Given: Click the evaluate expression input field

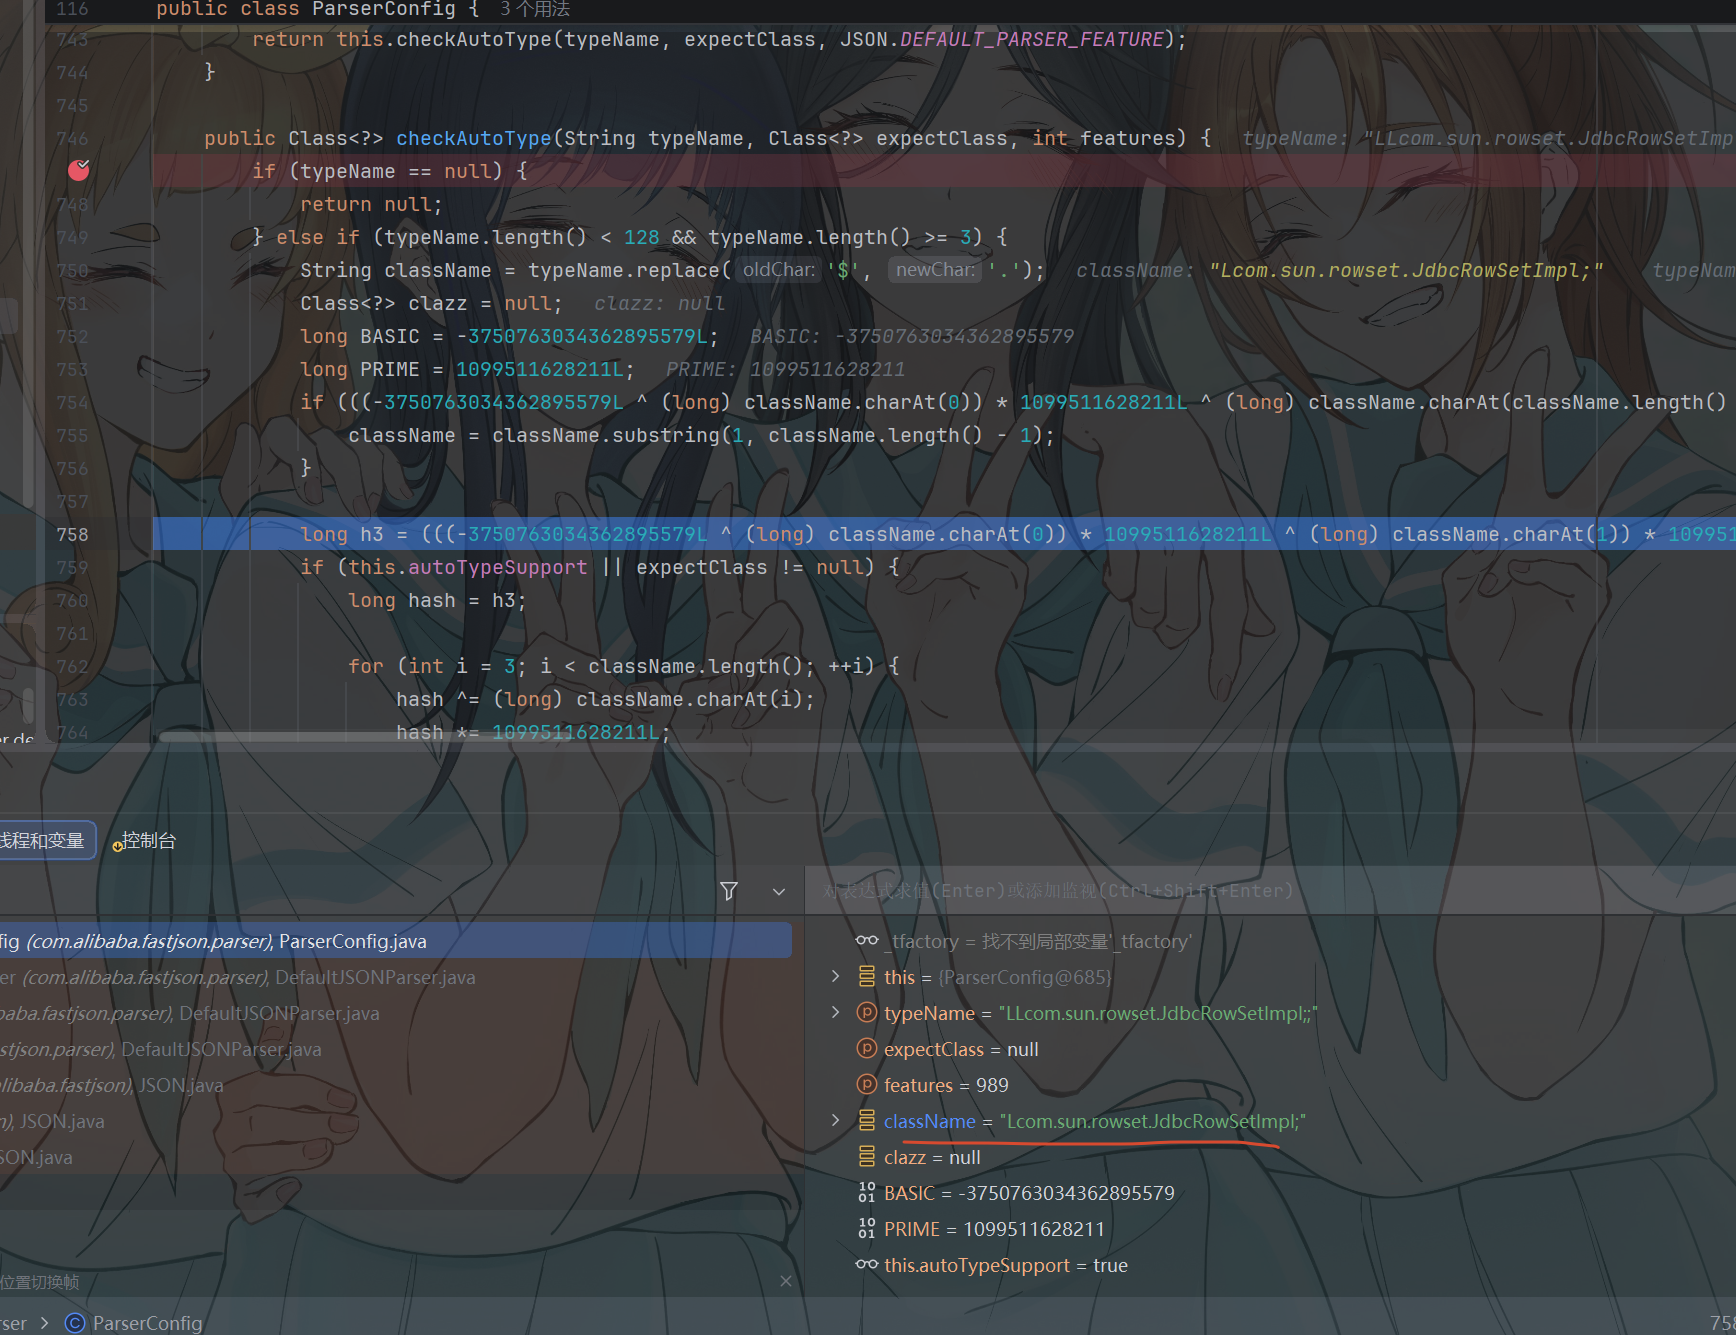Looking at the screenshot, I should tap(1270, 891).
